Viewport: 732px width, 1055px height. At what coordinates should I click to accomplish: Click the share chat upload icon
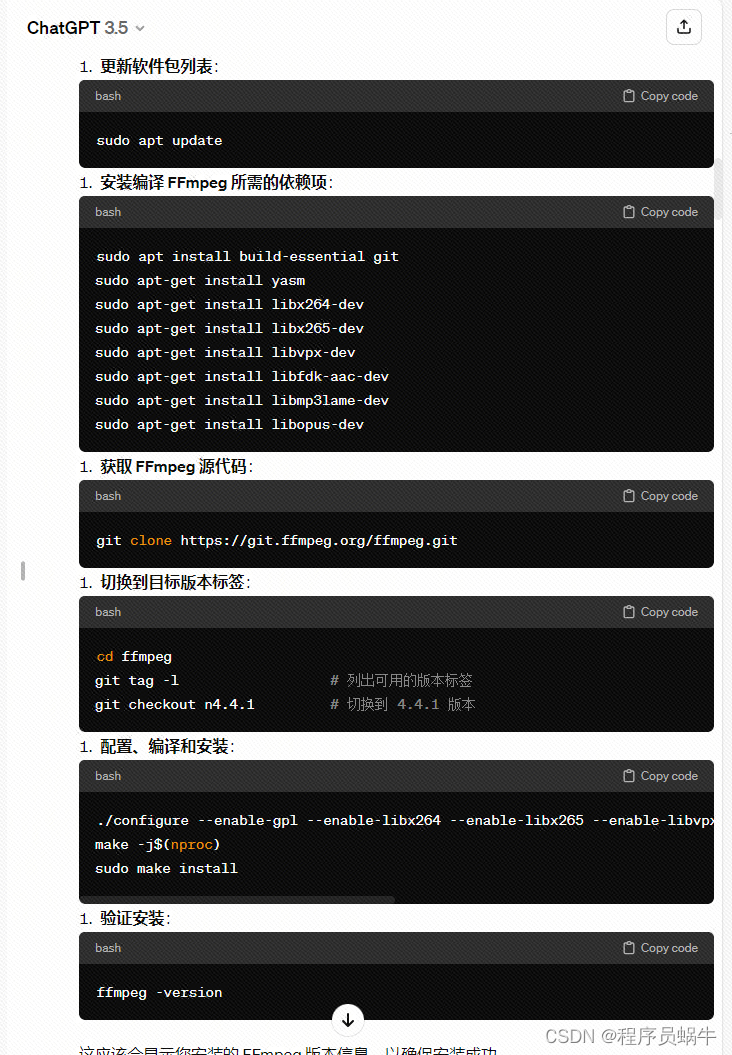(684, 27)
